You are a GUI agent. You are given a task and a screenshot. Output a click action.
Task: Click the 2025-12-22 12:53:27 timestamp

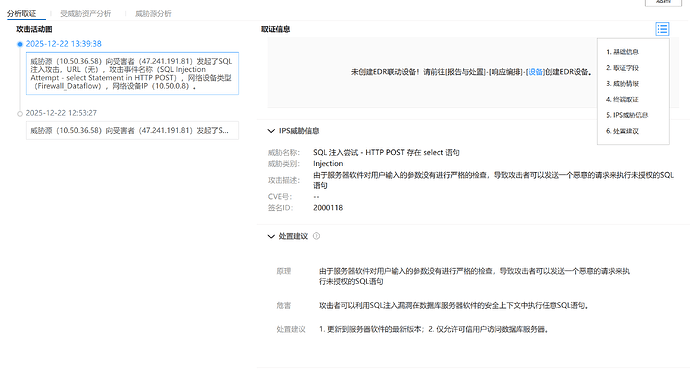pyautogui.click(x=61, y=113)
